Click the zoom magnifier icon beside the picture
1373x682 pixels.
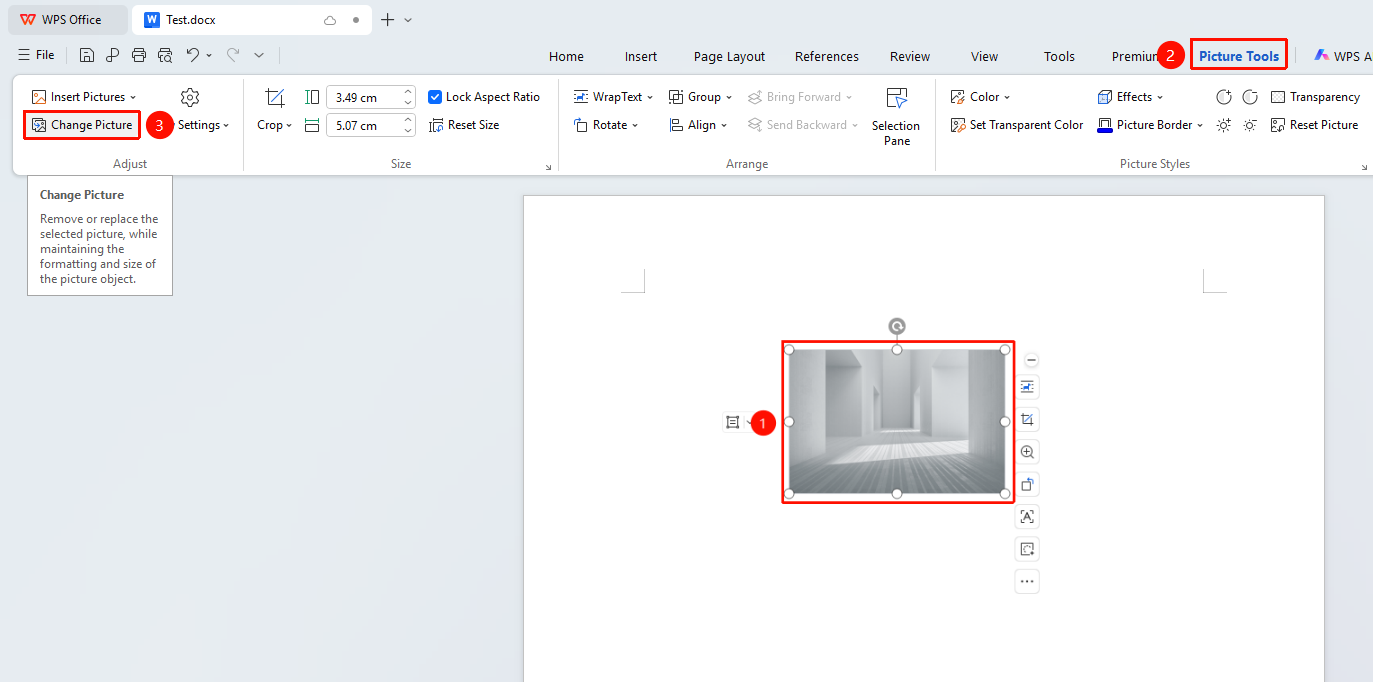click(1027, 452)
